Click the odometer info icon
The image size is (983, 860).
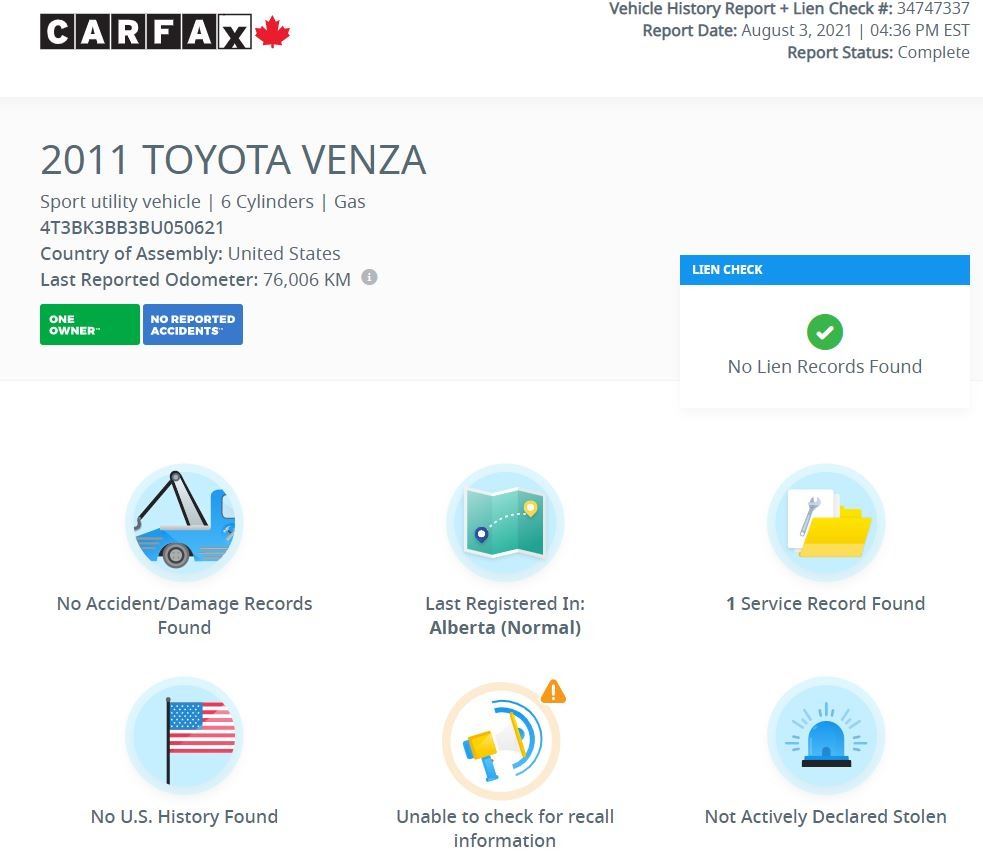(x=369, y=278)
